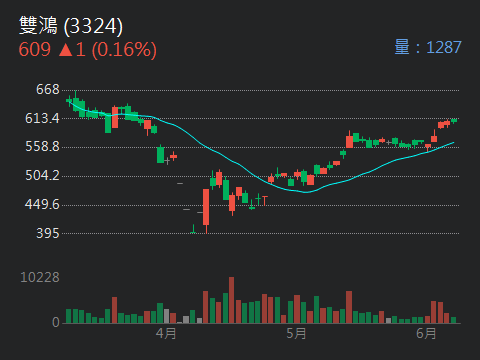Click the 558.8 price axis label

42,147
